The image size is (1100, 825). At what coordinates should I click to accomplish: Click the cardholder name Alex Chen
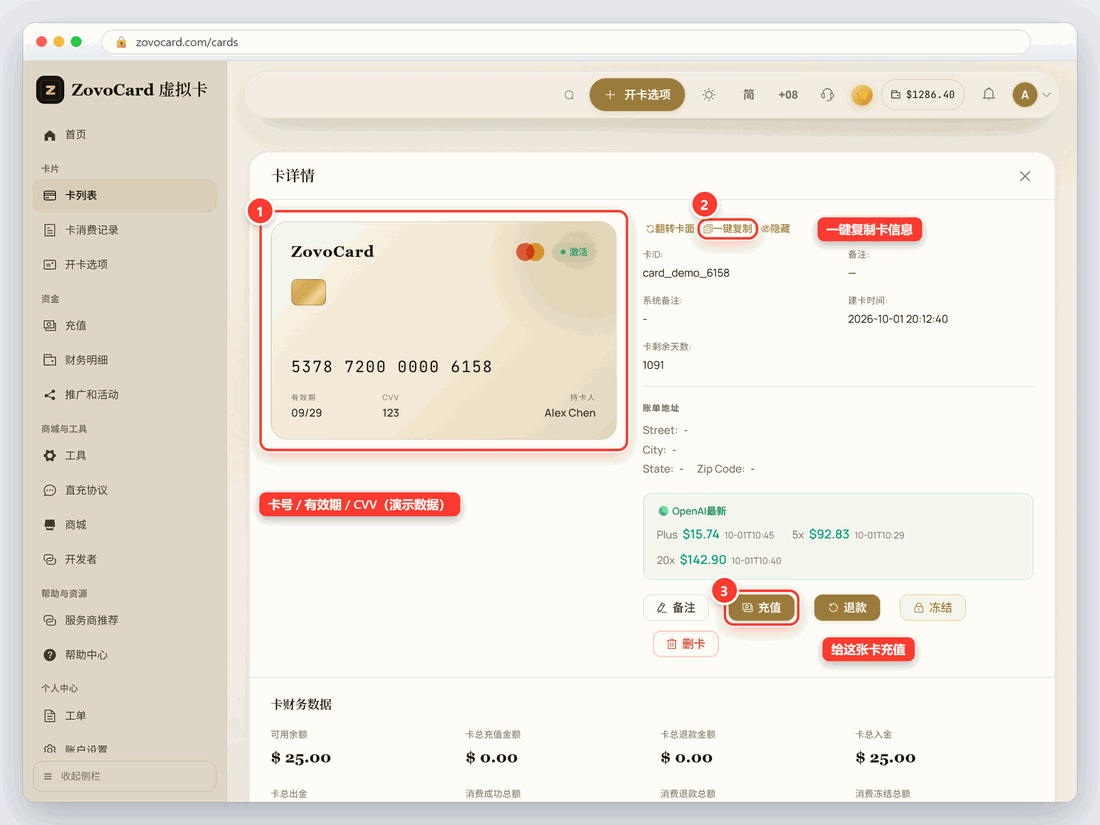570,413
